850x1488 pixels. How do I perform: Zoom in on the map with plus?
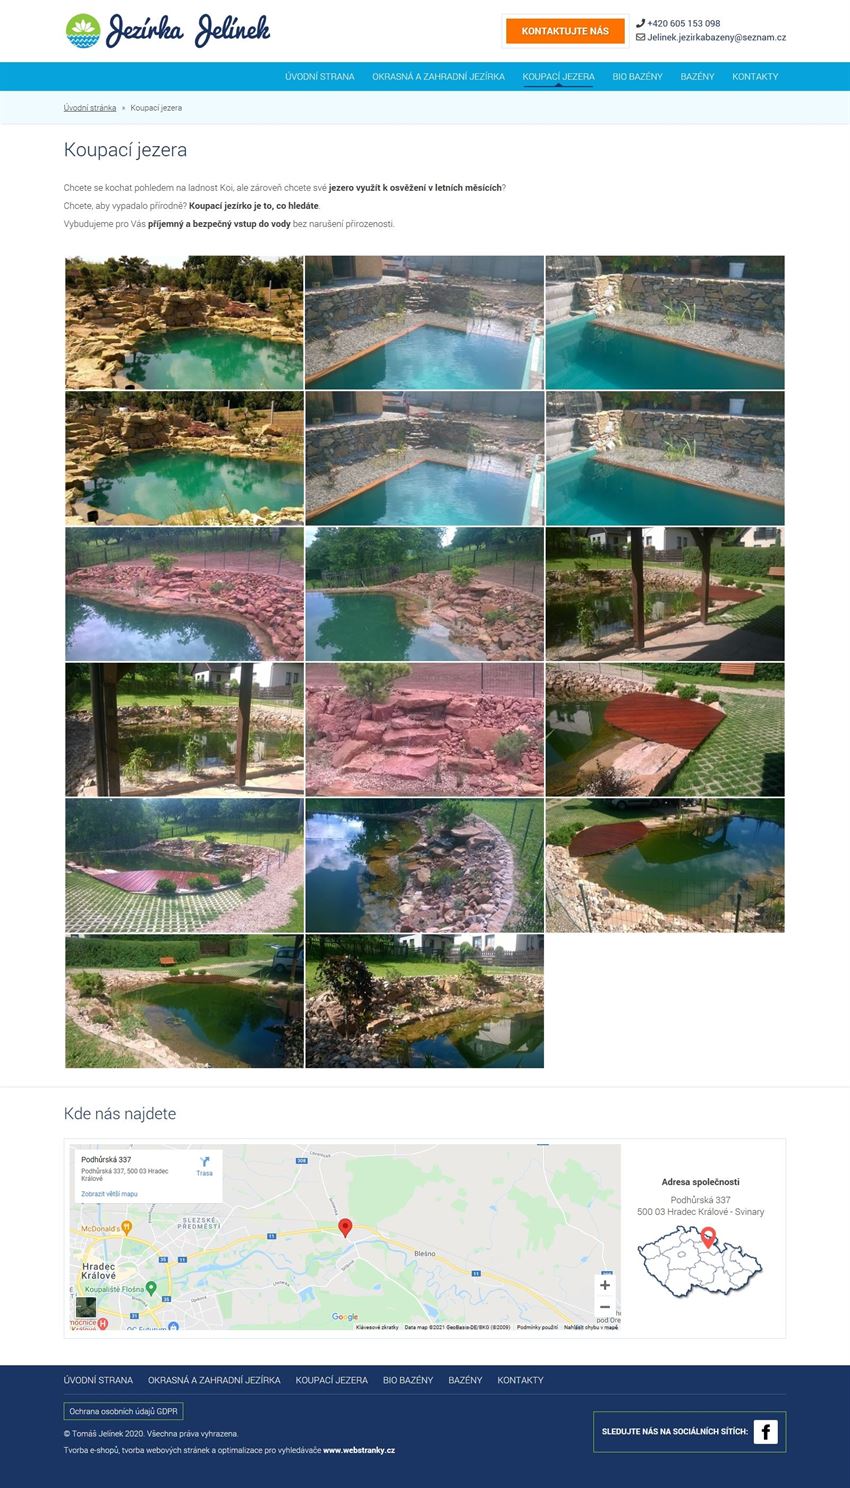[x=604, y=1285]
